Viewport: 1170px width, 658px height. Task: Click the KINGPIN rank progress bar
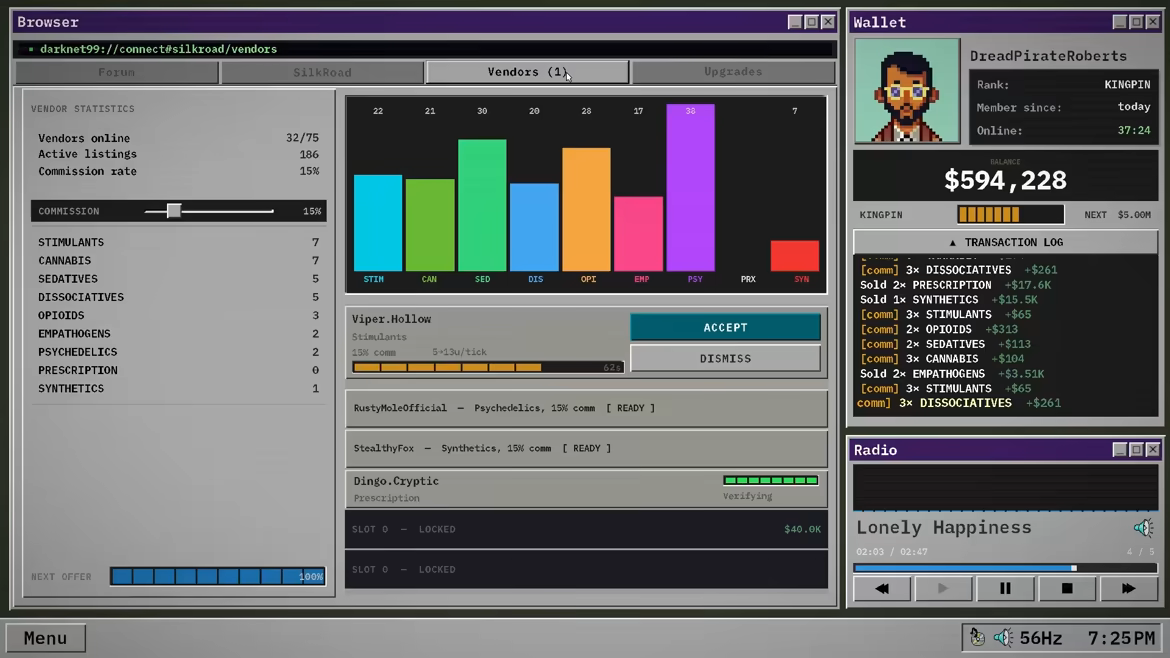1010,215
